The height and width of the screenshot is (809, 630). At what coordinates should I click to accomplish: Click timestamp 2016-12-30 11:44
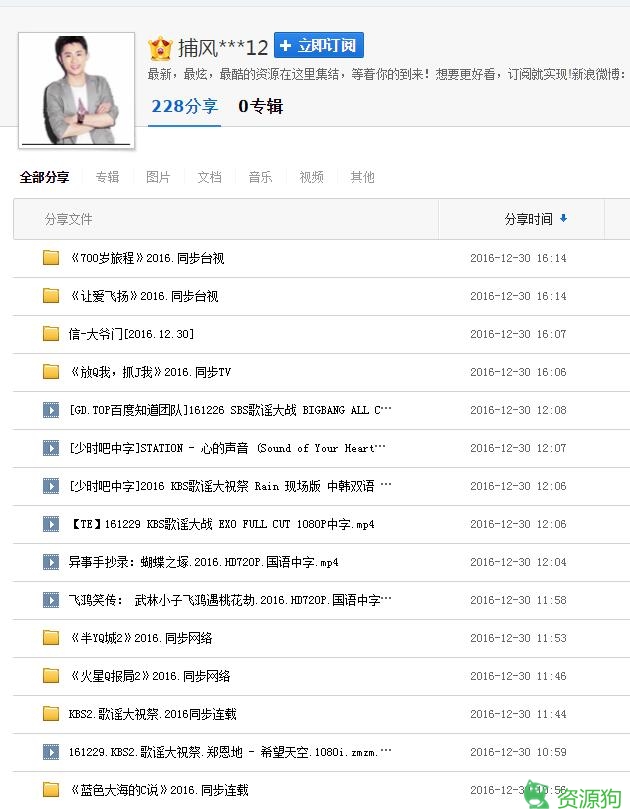tap(518, 715)
